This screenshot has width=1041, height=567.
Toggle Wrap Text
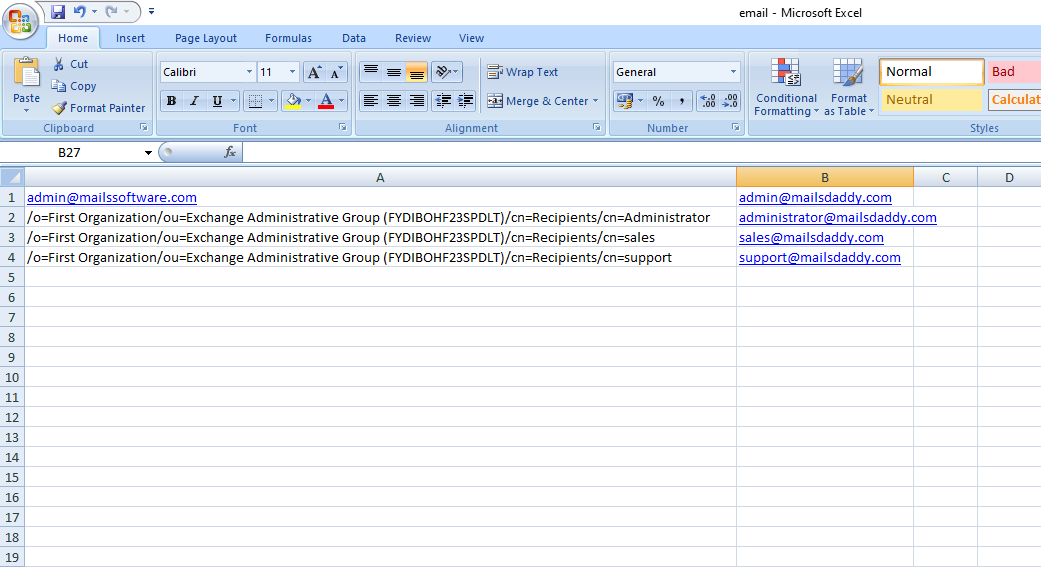point(522,72)
